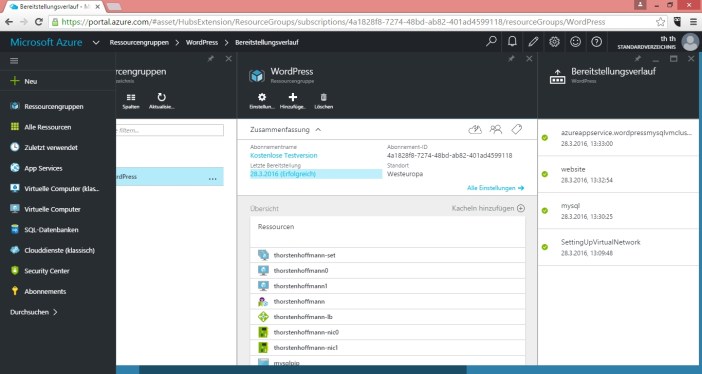The height and width of the screenshot is (374, 702).
Task: Open thorstenhoffmann0 resource
Action: point(387,271)
